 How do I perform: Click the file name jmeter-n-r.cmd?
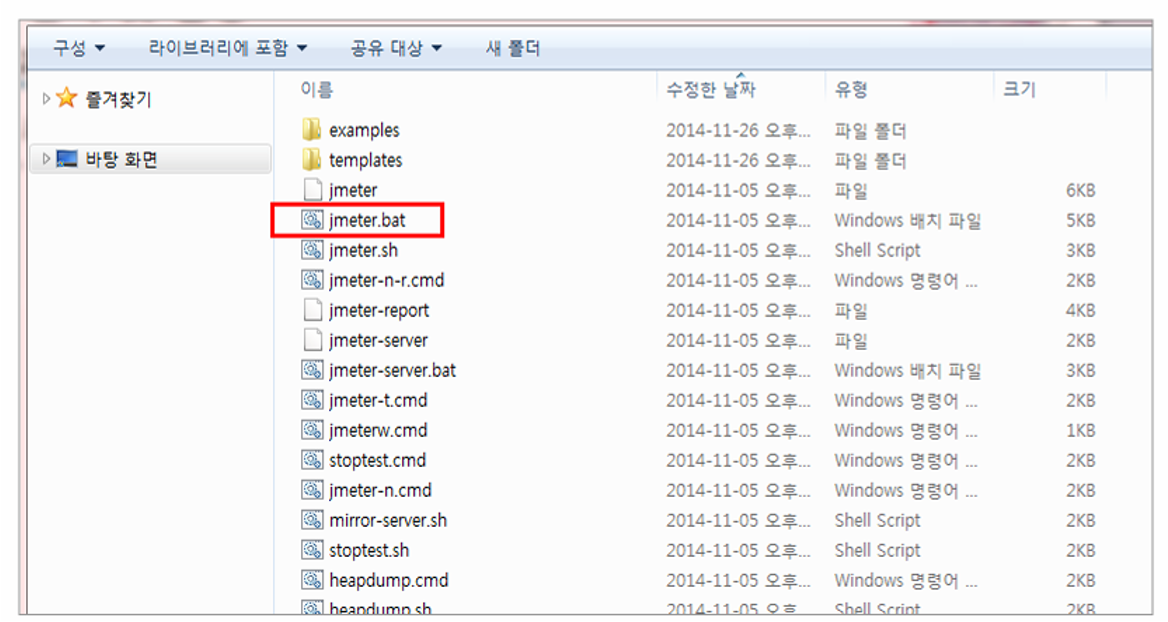(387, 280)
